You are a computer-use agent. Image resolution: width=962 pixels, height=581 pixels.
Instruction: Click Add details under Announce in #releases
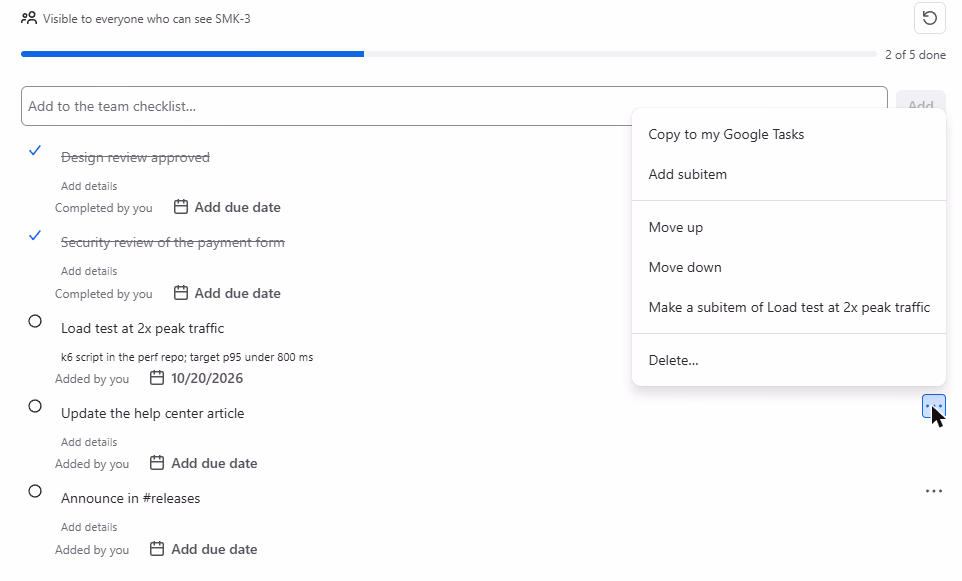[x=89, y=527]
